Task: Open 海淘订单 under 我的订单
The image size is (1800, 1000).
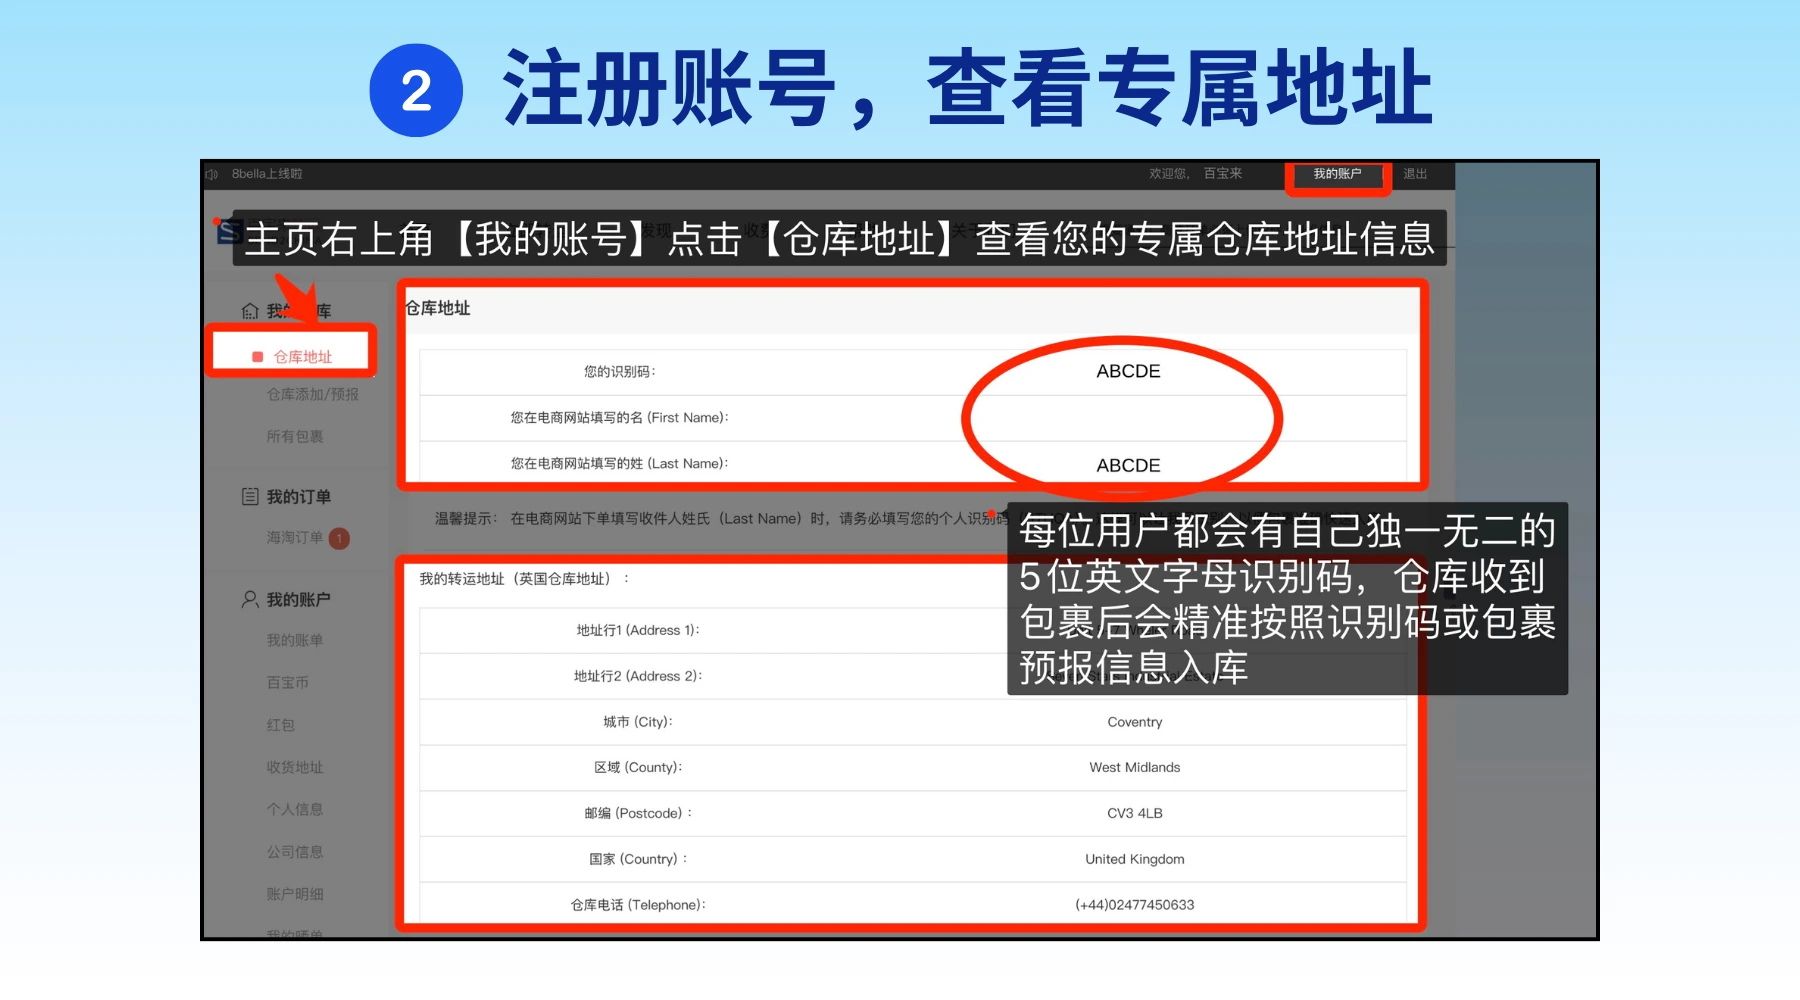Action: point(295,538)
